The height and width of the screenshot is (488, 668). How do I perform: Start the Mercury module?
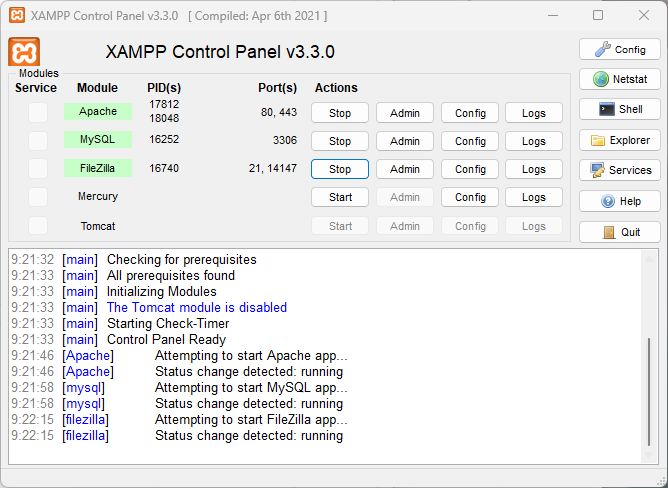click(340, 197)
